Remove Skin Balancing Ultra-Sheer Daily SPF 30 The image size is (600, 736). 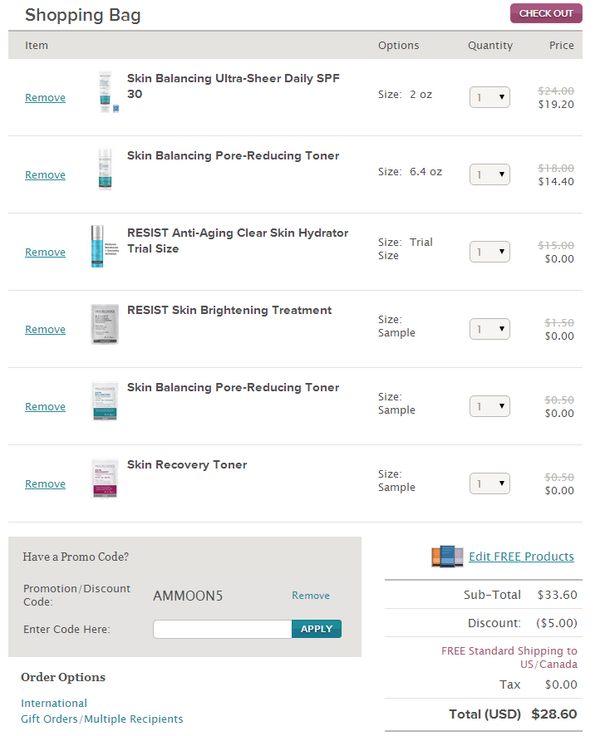(45, 98)
